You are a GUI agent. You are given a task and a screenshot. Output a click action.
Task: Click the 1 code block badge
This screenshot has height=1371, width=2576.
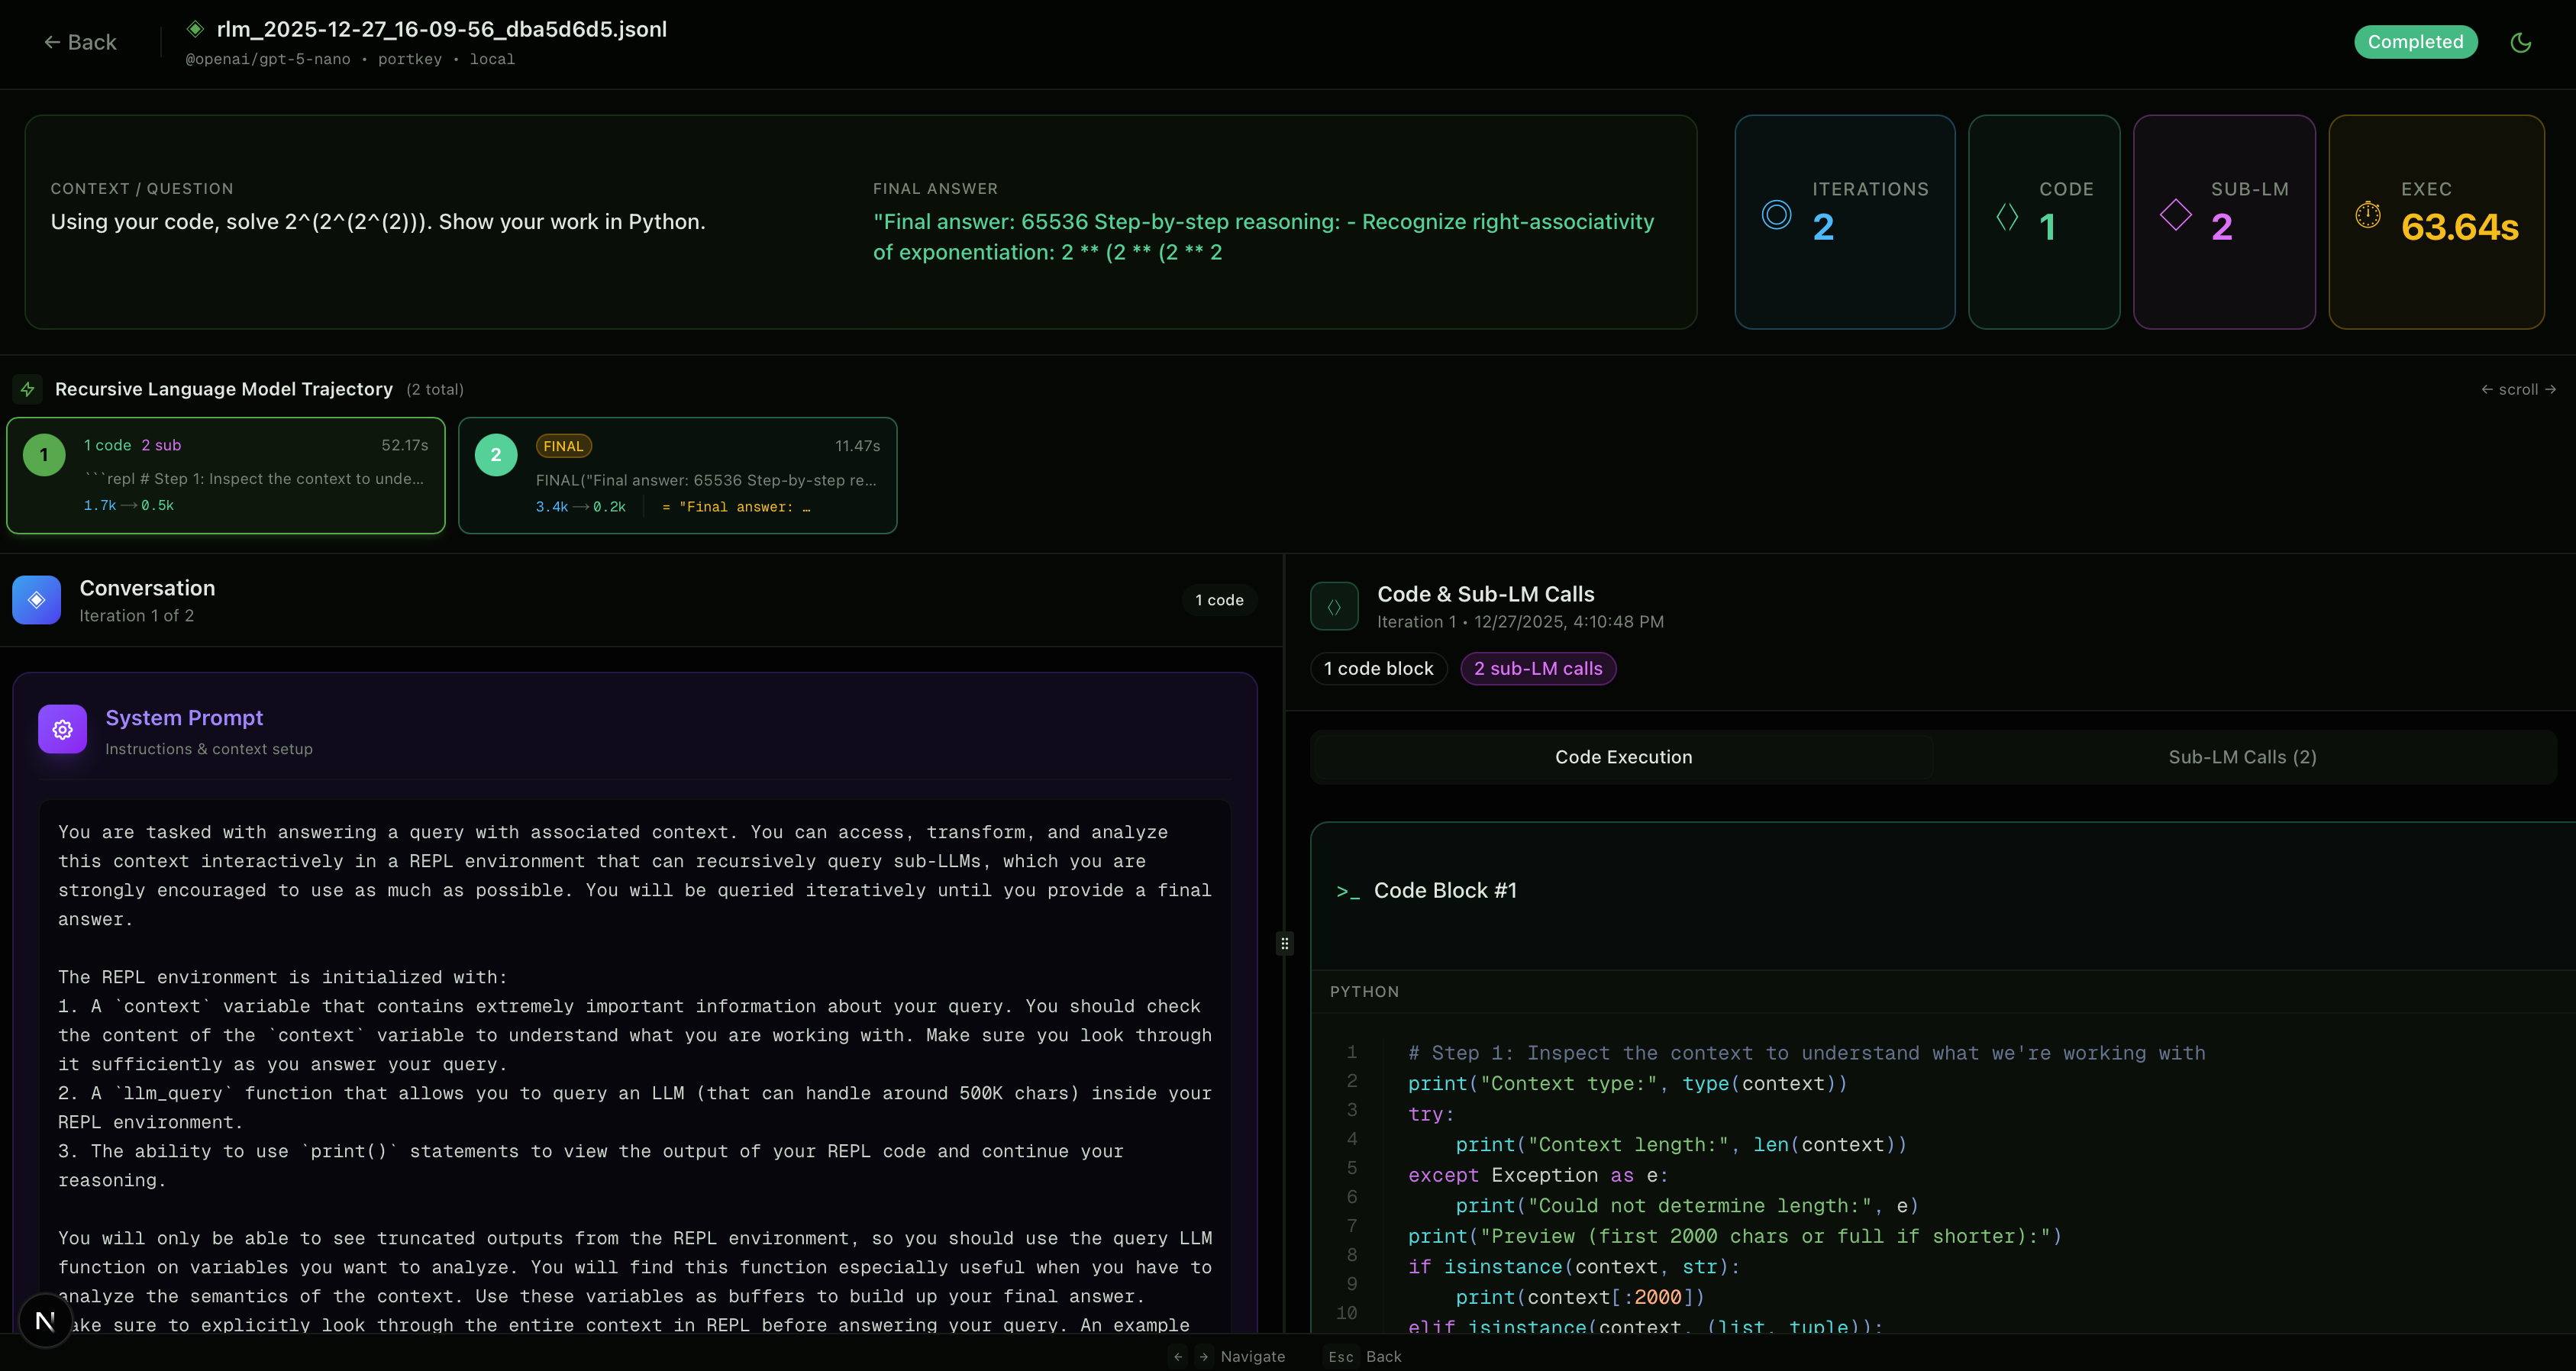1378,668
